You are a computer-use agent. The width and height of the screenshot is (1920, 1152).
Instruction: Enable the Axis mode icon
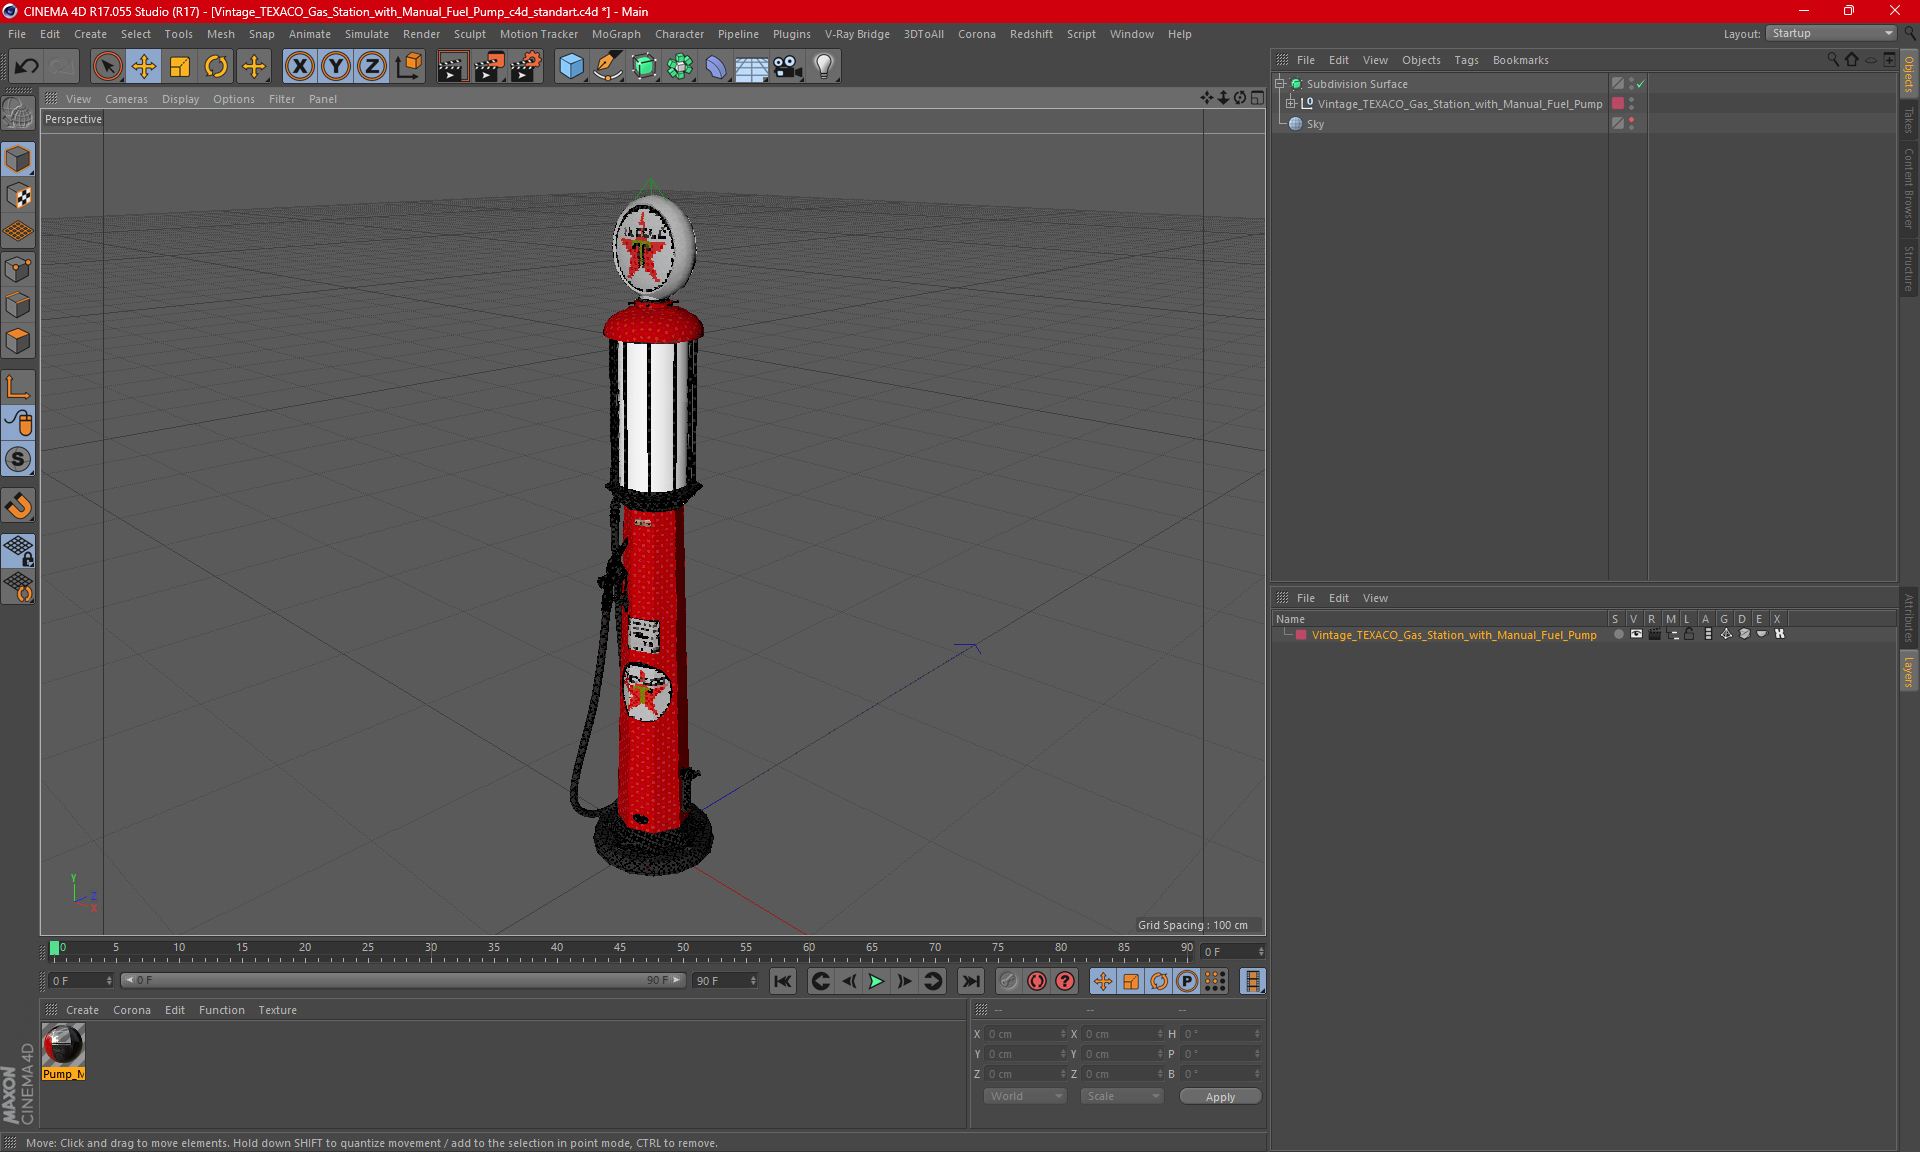(x=18, y=387)
